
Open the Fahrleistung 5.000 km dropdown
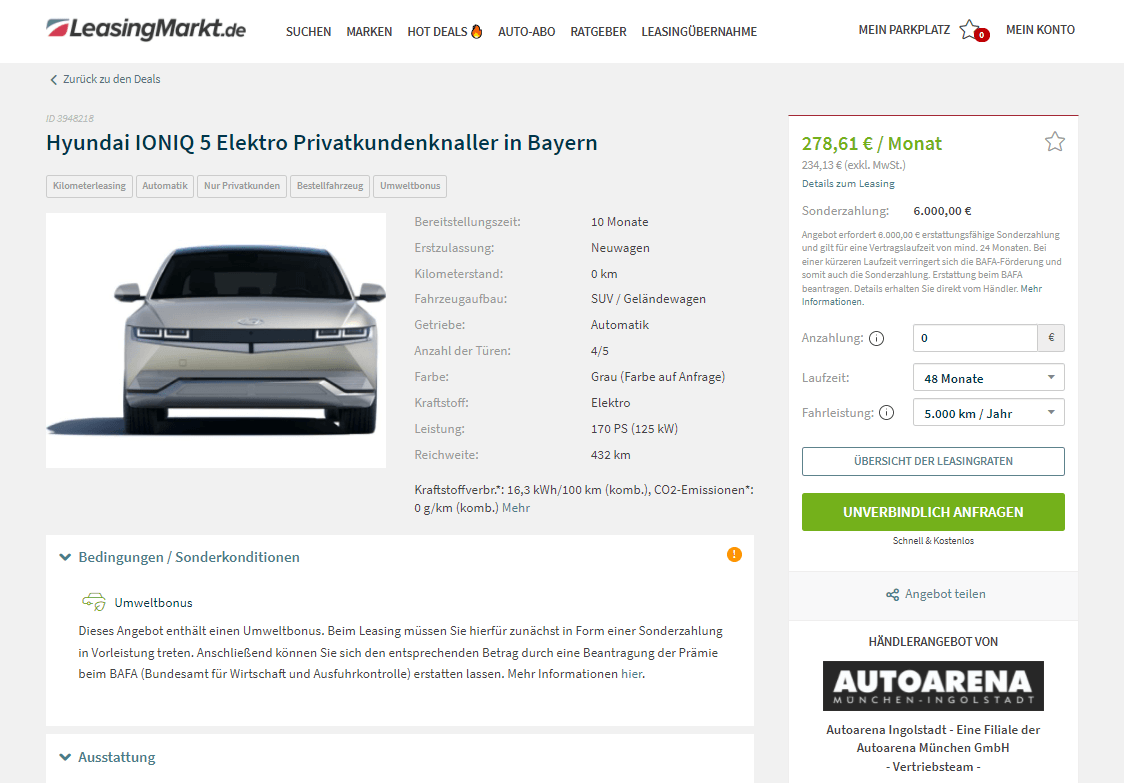pyautogui.click(x=989, y=413)
